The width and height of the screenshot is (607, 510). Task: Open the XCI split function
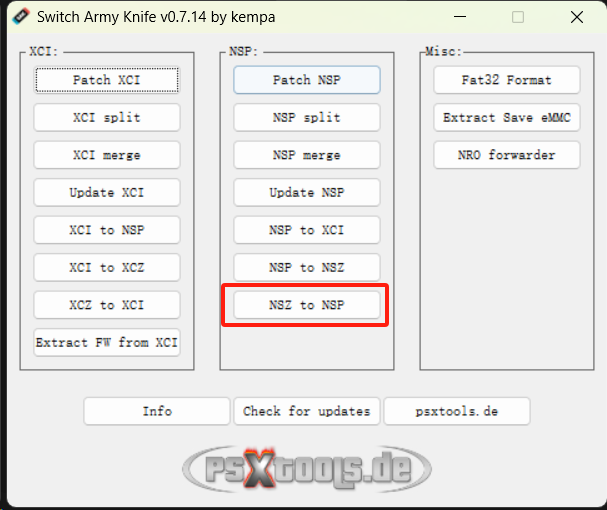107,117
